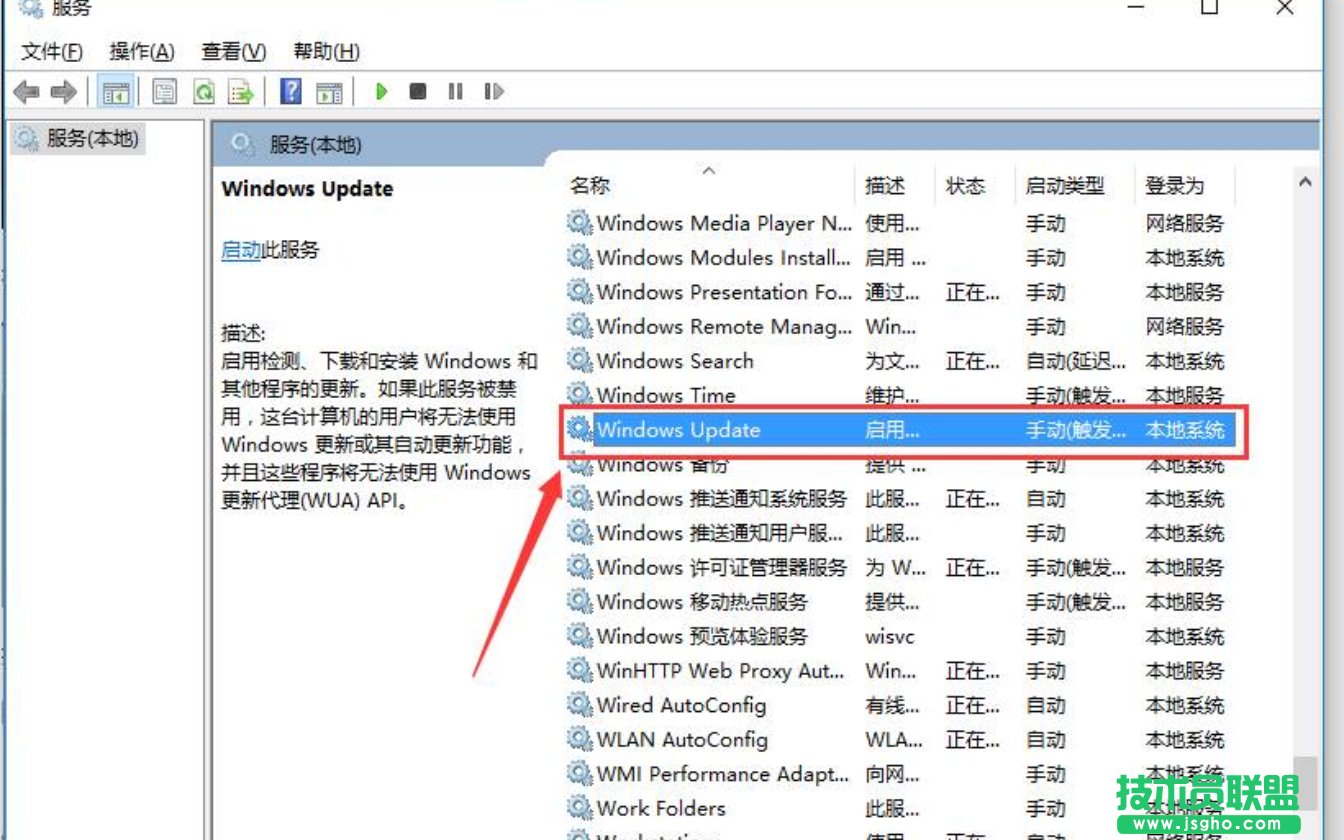Click the 启动 link to start the service
This screenshot has height=840, width=1344.
tap(244, 247)
